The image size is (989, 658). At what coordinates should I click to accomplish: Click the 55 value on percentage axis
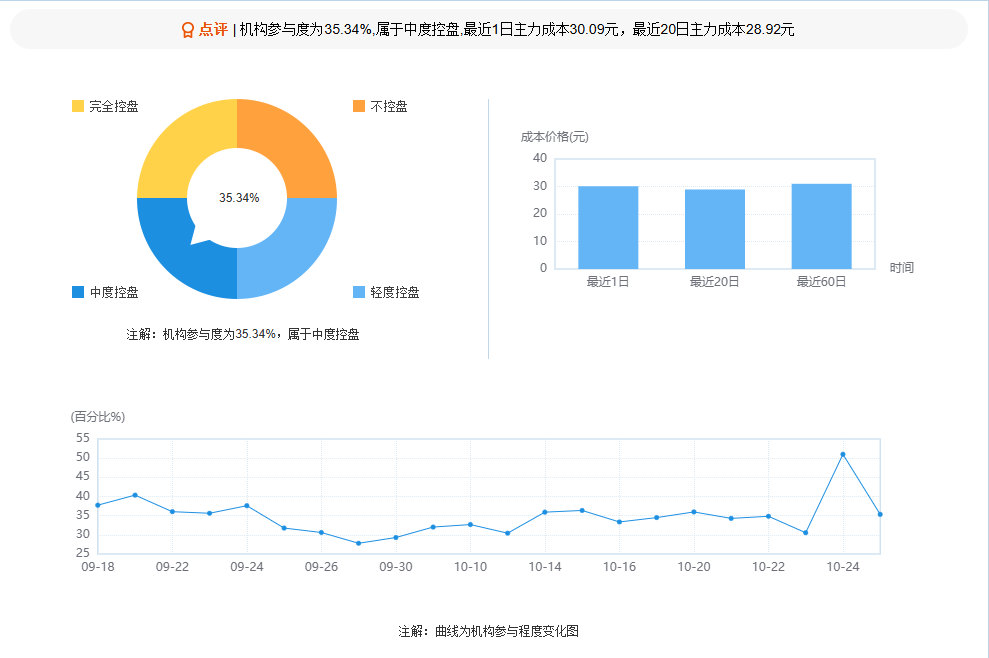coord(83,438)
